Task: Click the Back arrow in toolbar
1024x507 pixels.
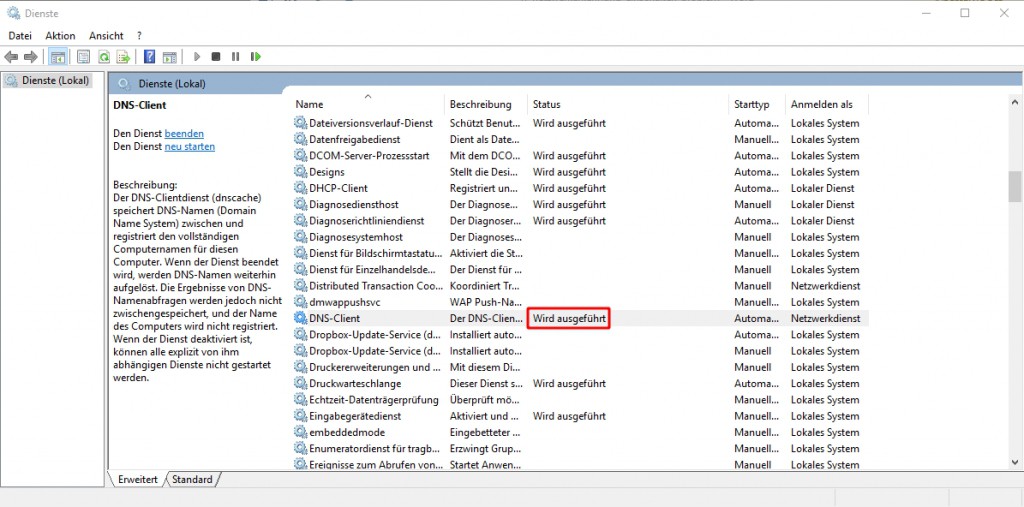Action: click(x=11, y=57)
